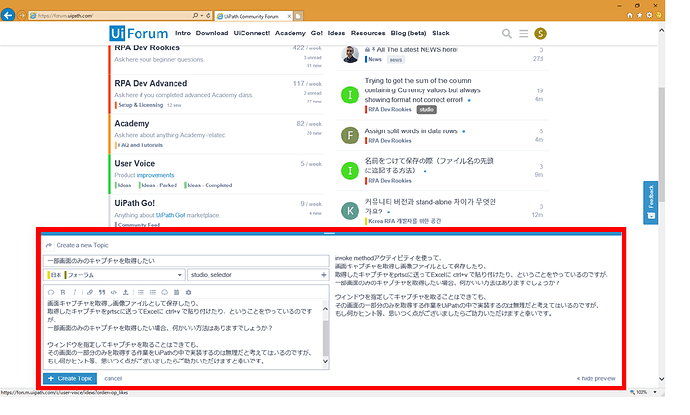Click the composer resize grip
Screen dimensions: 690x415
pos(329,233)
